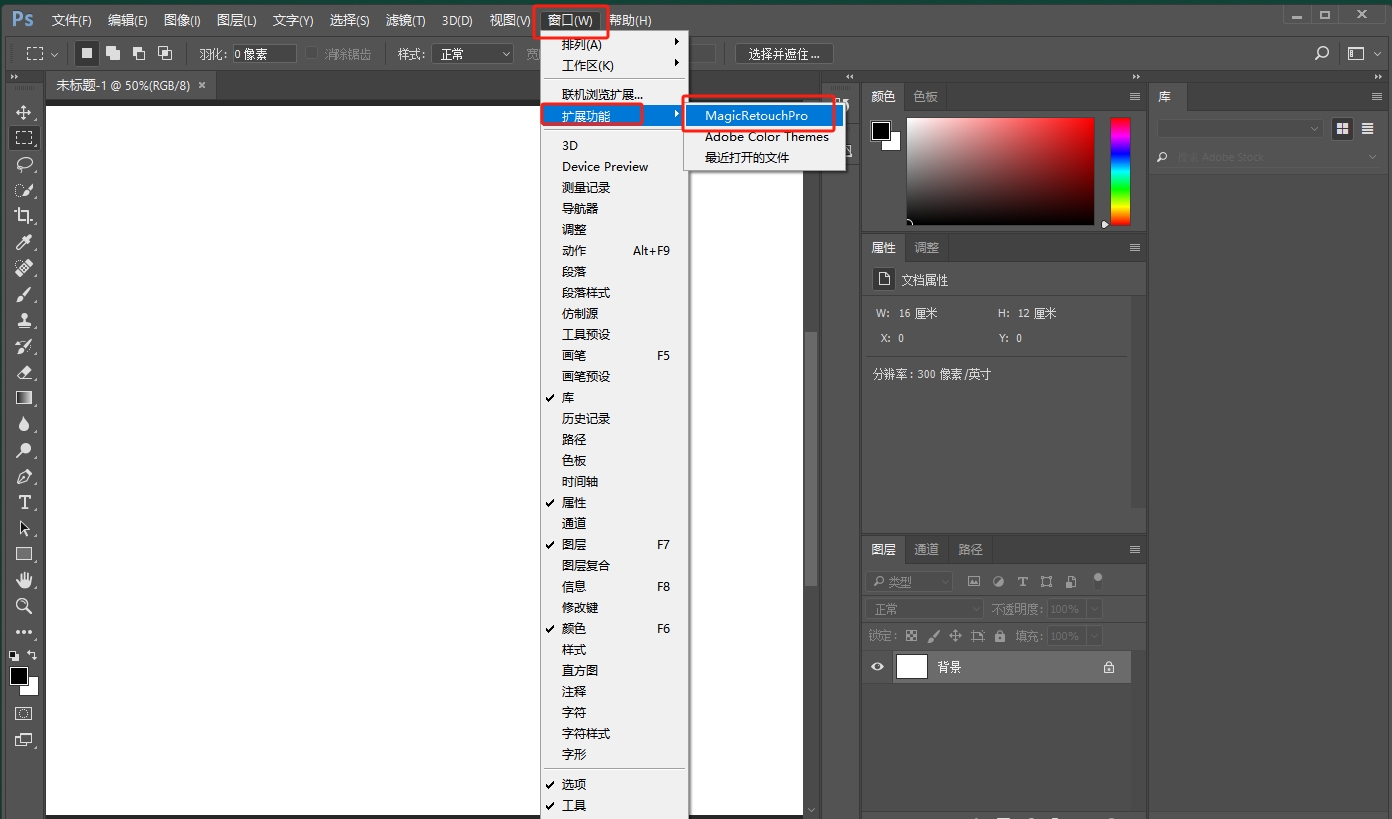This screenshot has width=1392, height=819.
Task: Select the Dodge tool
Action: click(24, 450)
